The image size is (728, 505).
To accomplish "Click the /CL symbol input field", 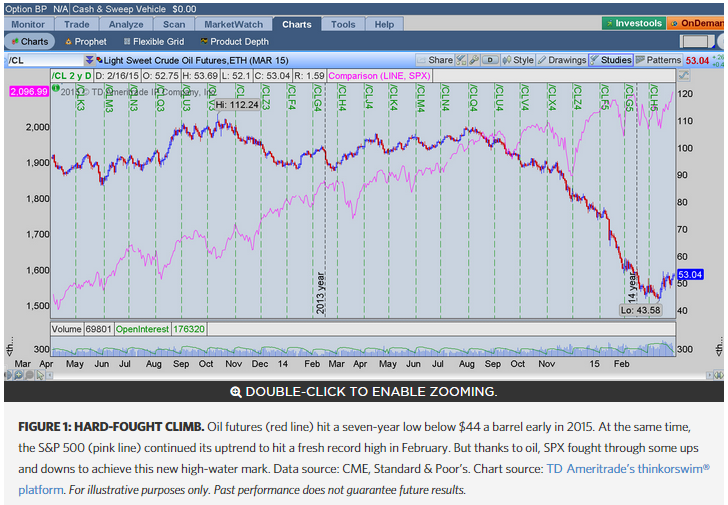I will (x=45, y=60).
